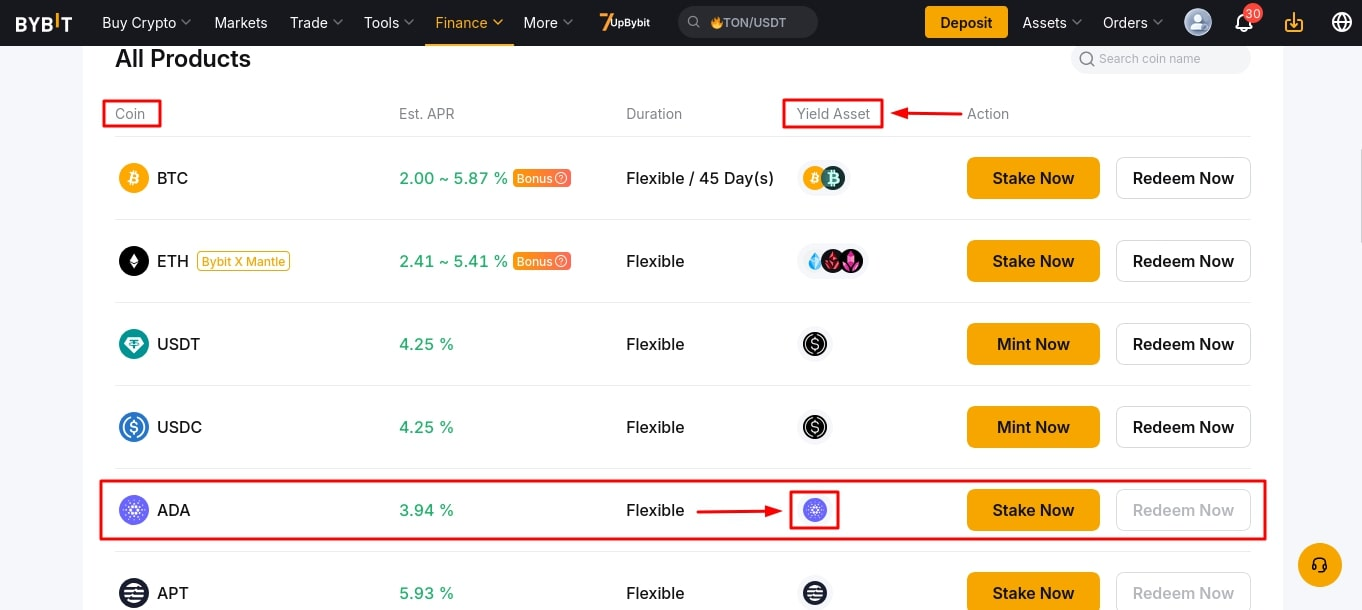1362x610 pixels.
Task: Open the language globe icon
Action: [1341, 22]
